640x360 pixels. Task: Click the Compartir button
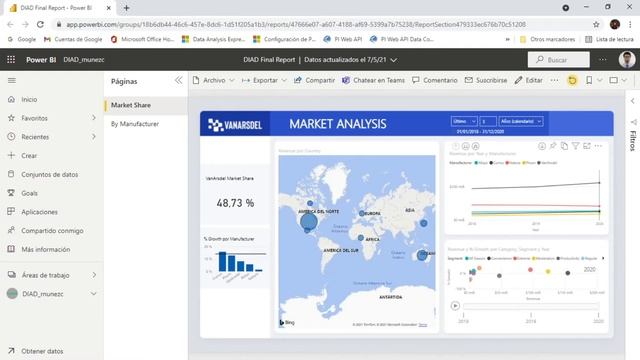(314, 80)
